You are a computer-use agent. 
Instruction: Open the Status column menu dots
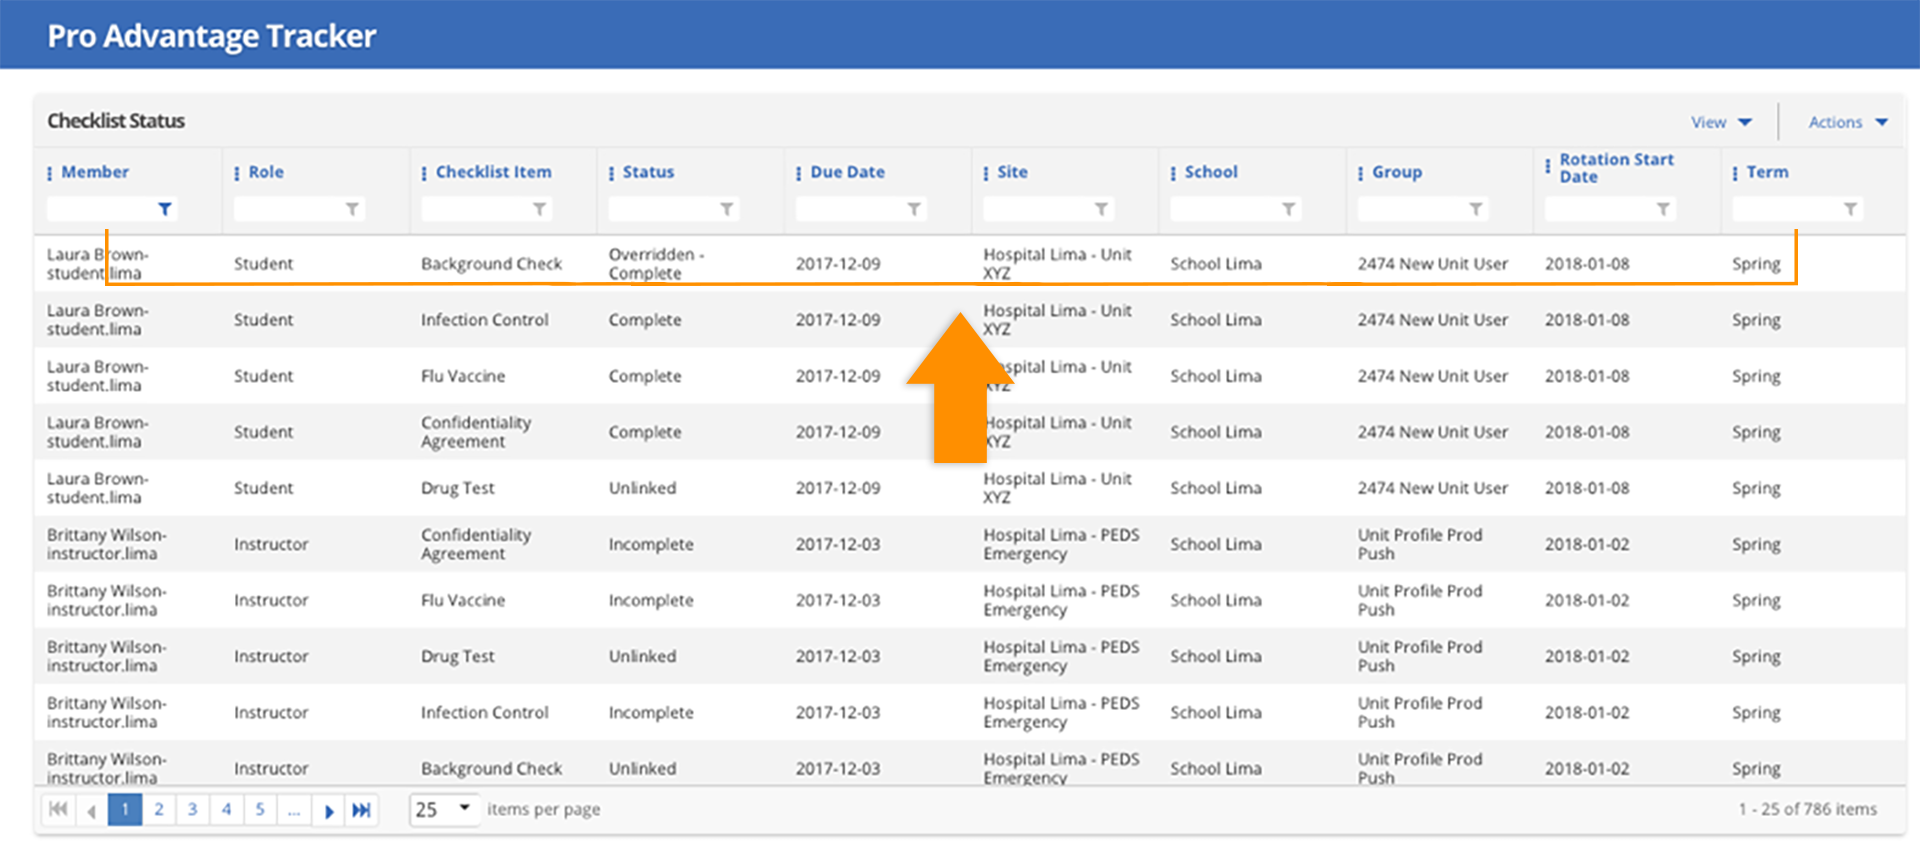coord(611,173)
